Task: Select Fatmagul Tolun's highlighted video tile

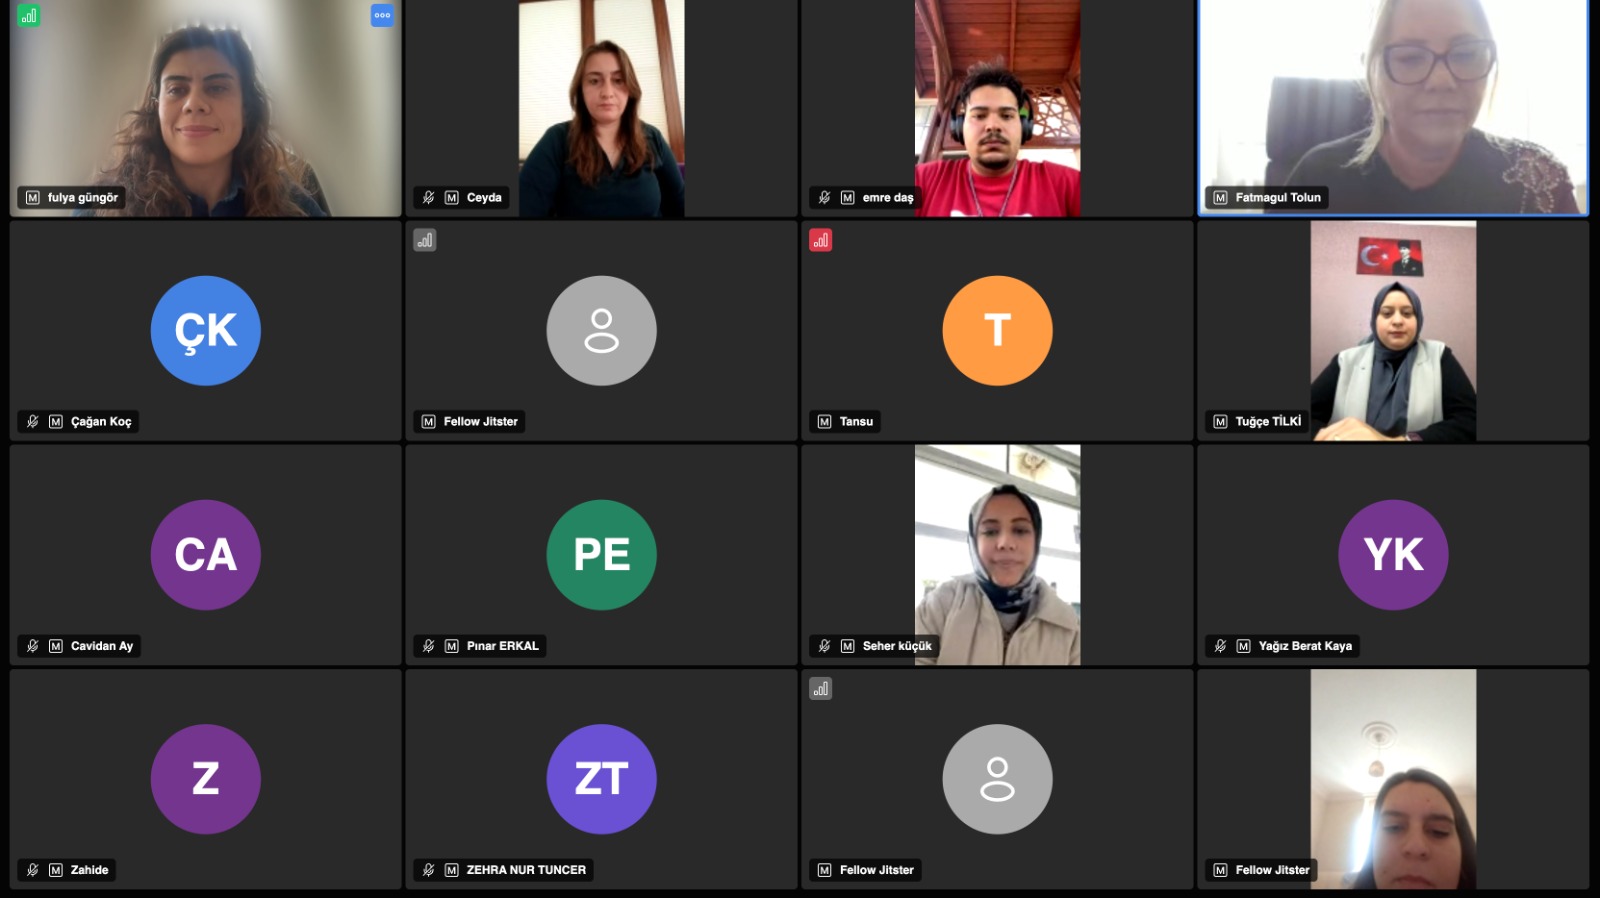Action: [x=1393, y=107]
